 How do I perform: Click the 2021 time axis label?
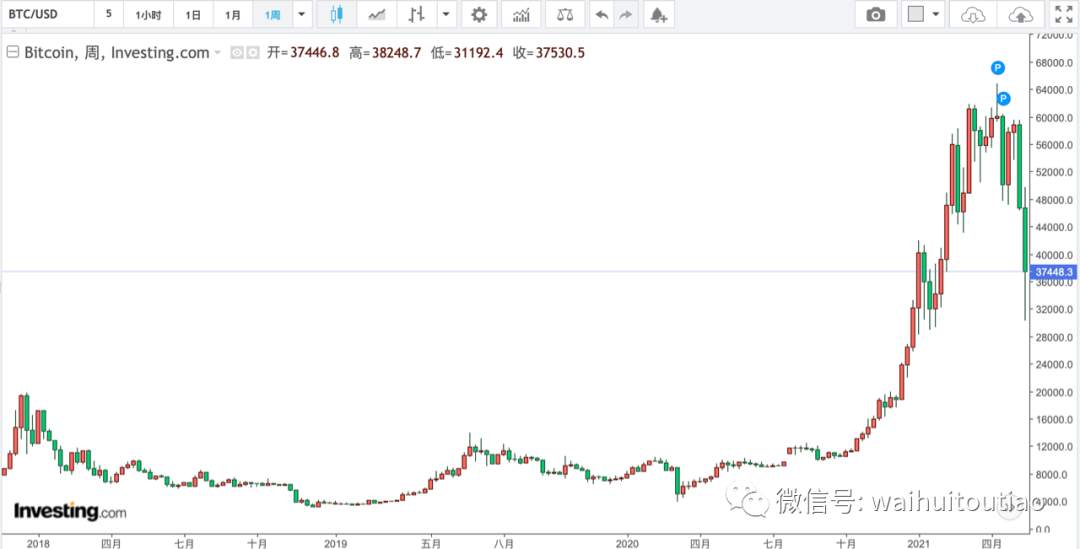coord(920,541)
